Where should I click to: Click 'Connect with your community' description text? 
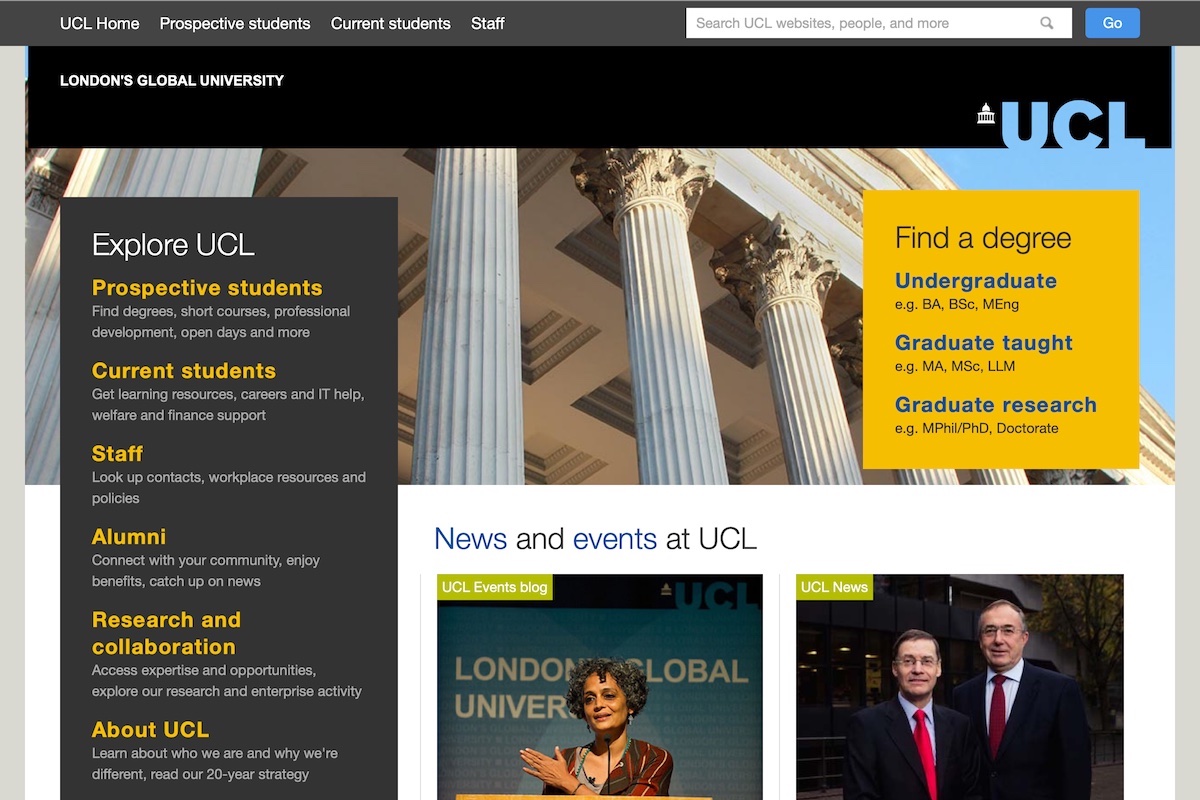(206, 571)
